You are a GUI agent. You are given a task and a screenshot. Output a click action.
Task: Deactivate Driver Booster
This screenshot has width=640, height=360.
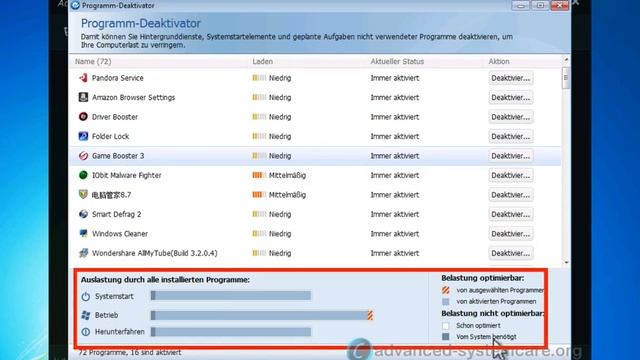pos(511,117)
